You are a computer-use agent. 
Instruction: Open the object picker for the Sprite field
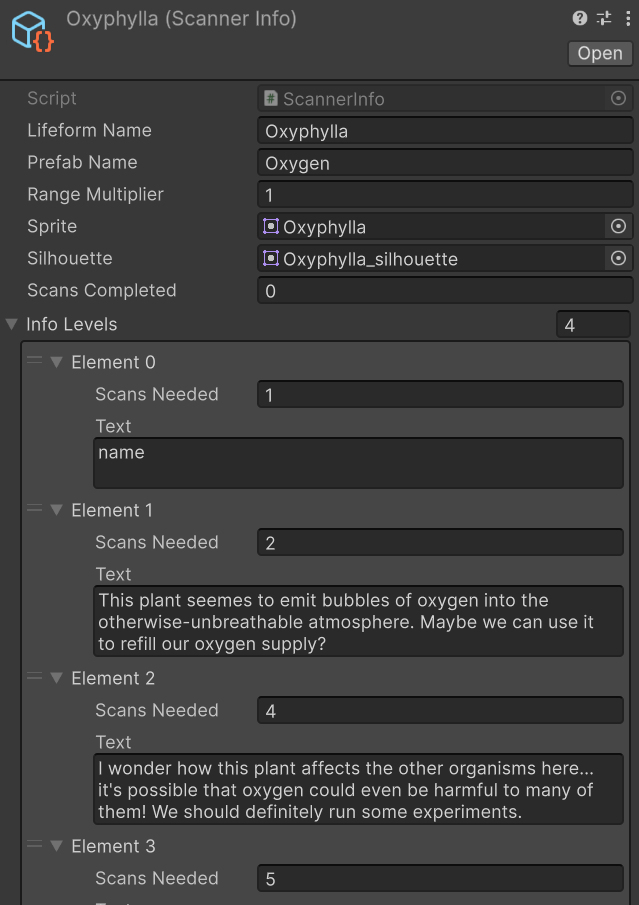618,226
